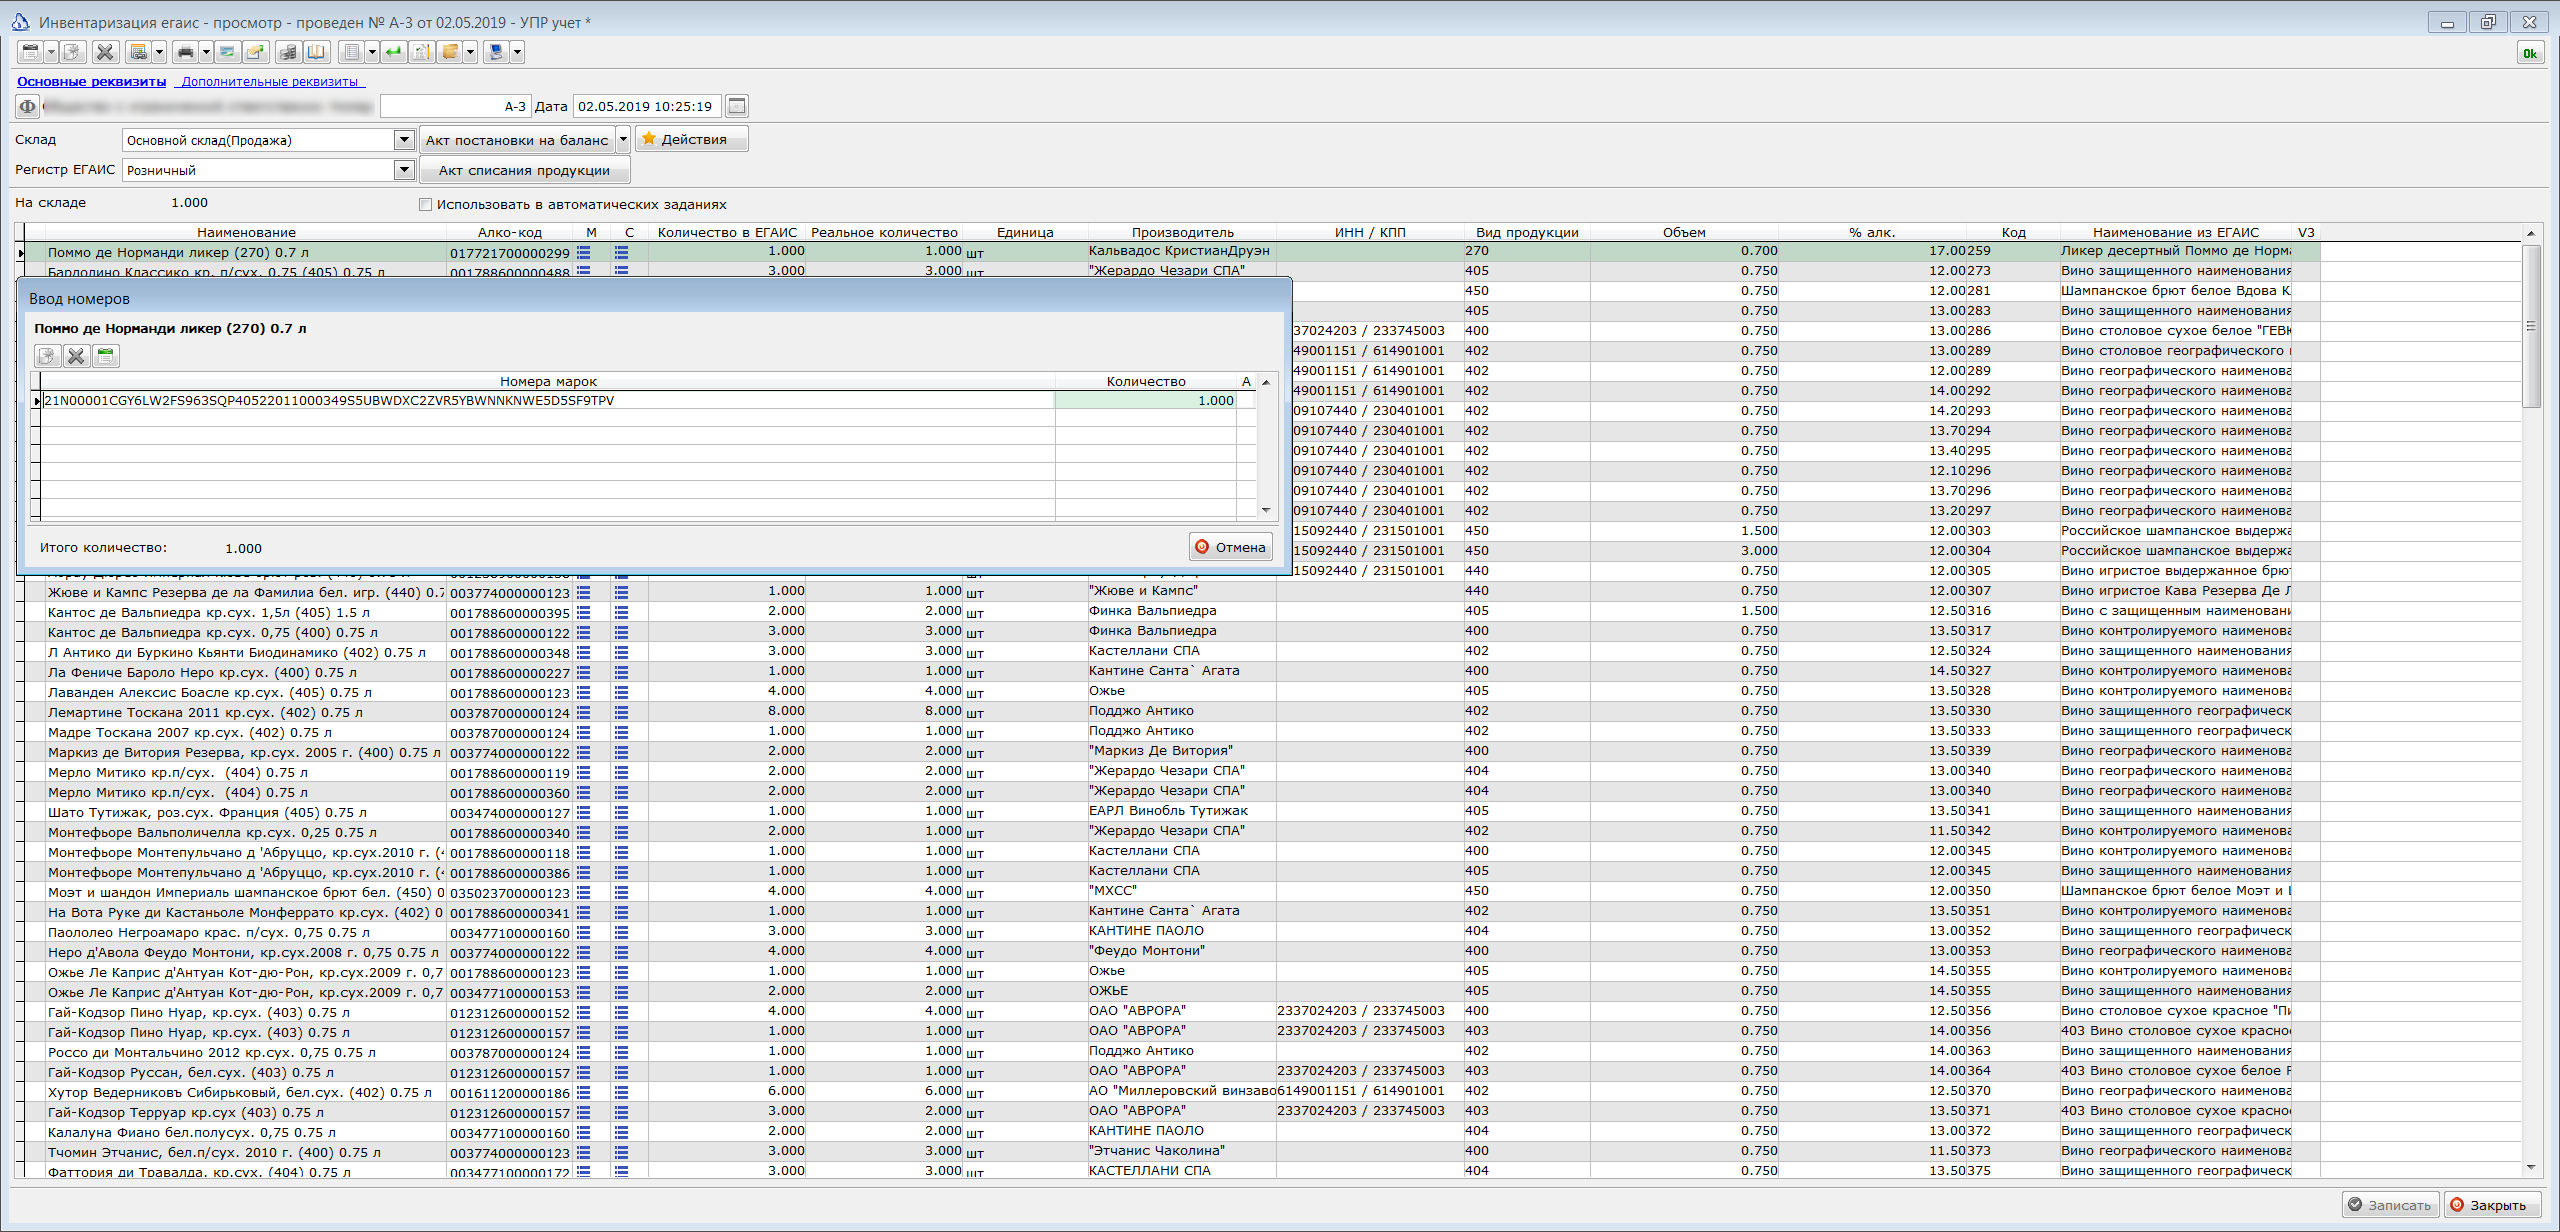2560x1232 pixels.
Task: Click the 'Производитель' column header
Action: pos(1182,232)
